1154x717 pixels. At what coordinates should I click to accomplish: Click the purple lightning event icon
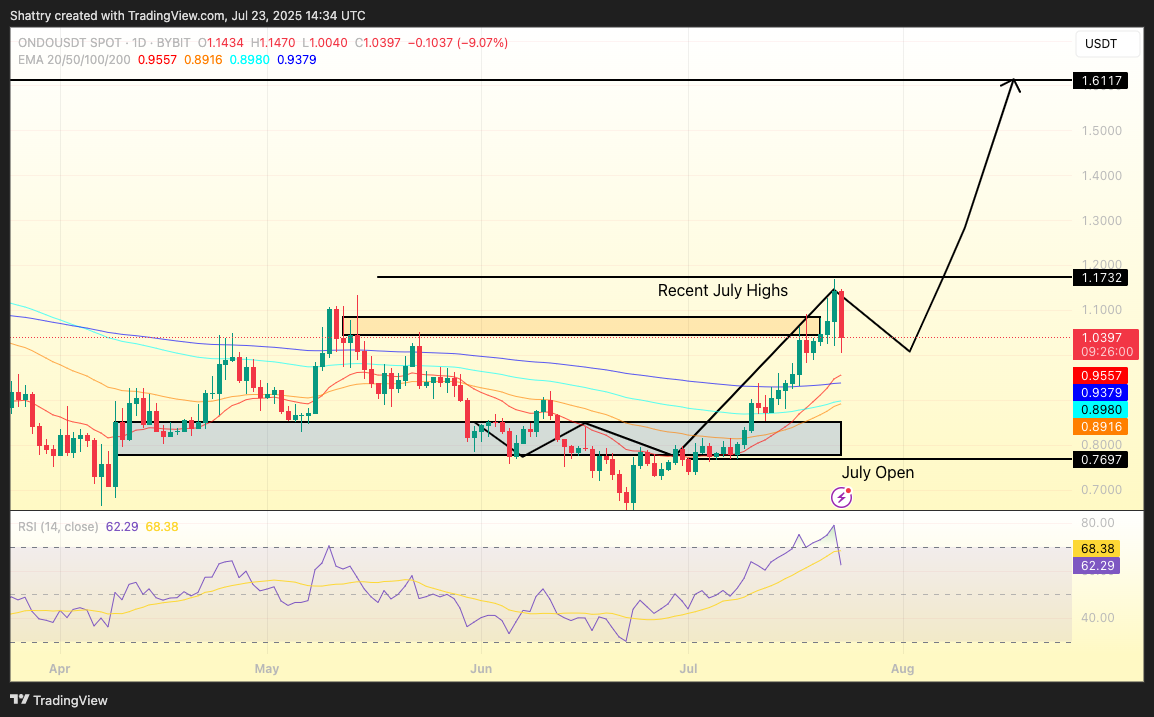842,497
